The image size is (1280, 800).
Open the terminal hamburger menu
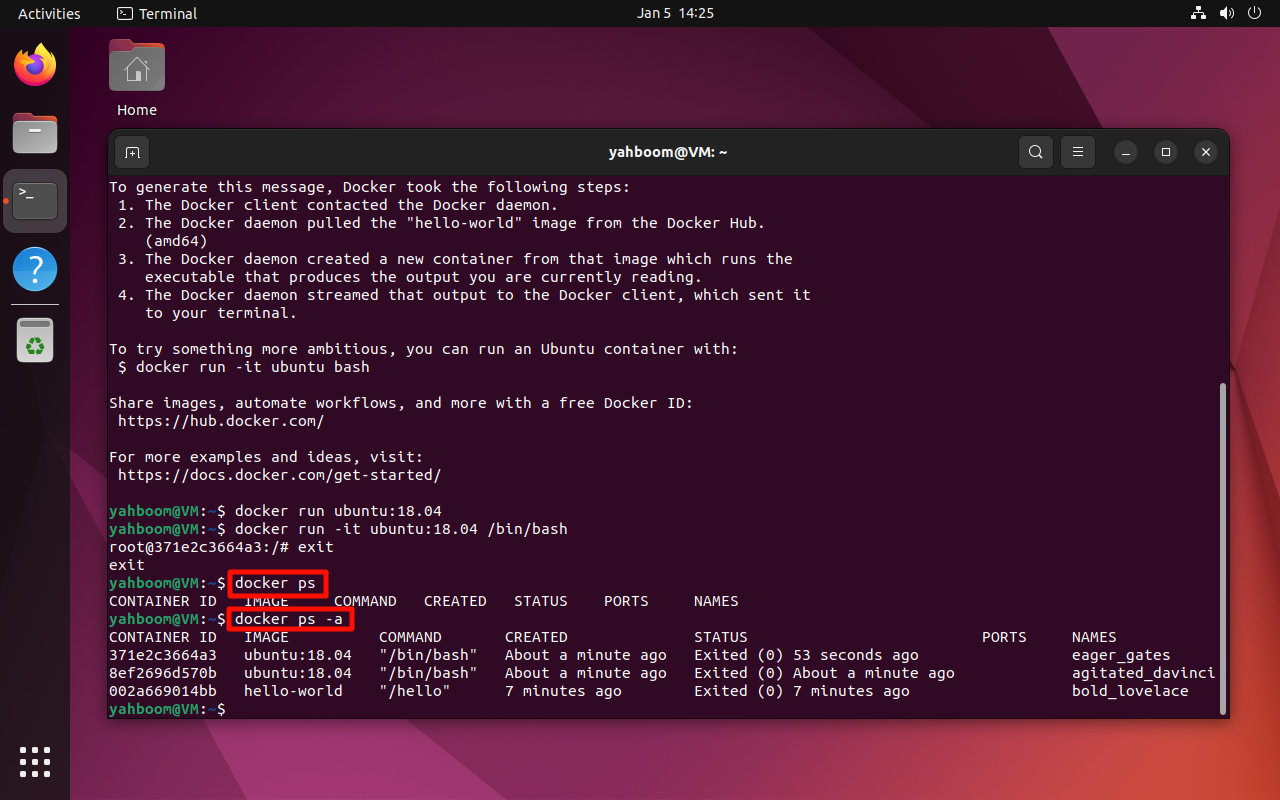[1077, 151]
